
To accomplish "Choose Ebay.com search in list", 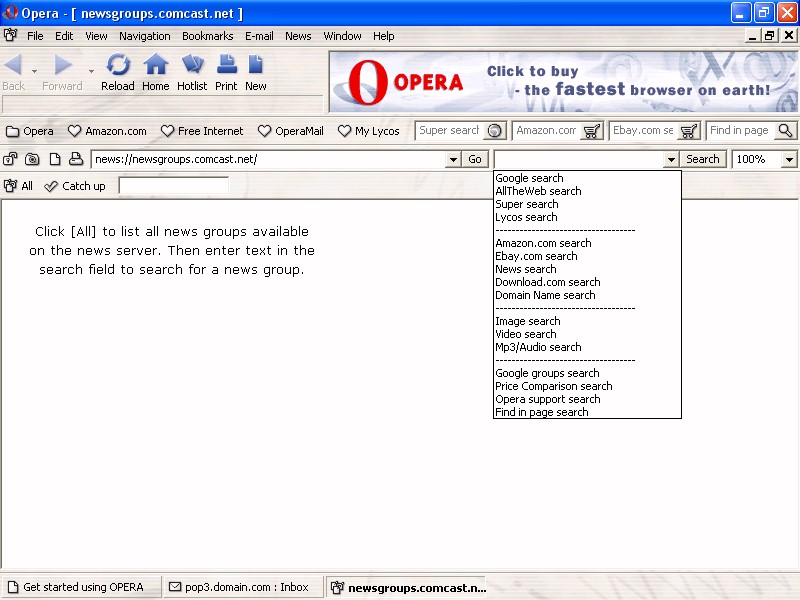I will pos(587,256).
